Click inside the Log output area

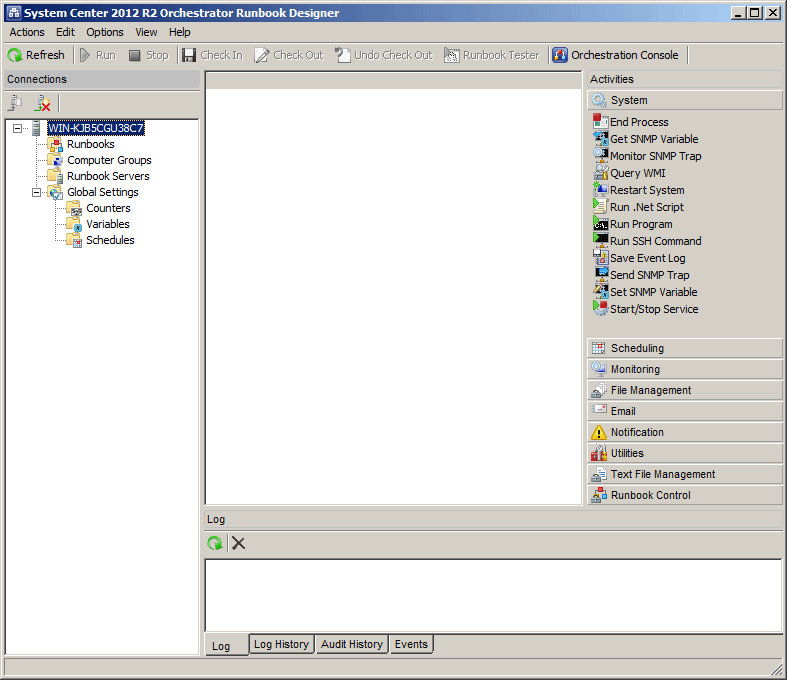(493, 596)
